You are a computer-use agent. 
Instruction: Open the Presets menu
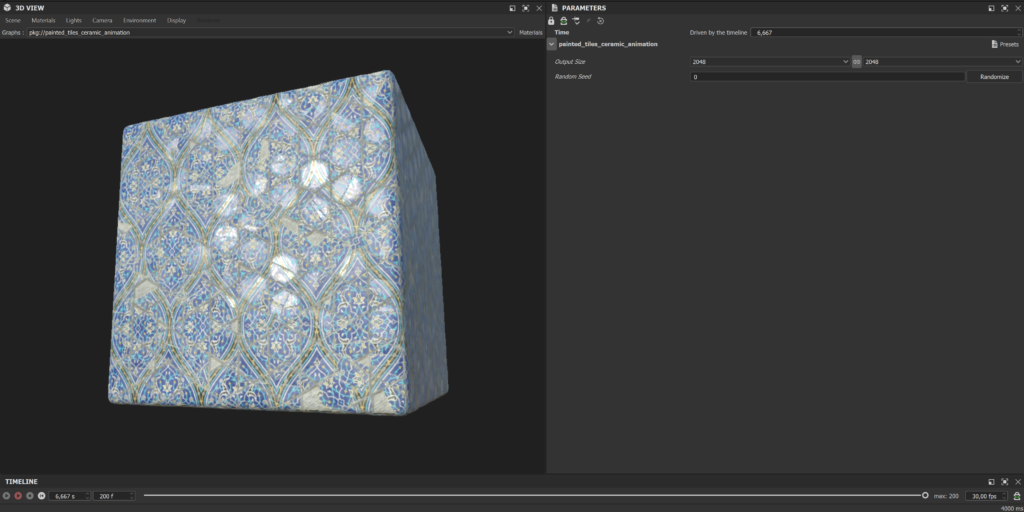(x=1004, y=44)
